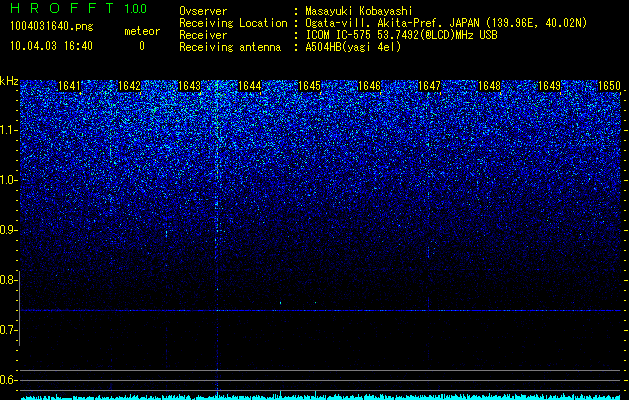Screen dimensions: 629x400
Task: Click the observer name Masayuki Kobayashi
Action: tap(359, 11)
